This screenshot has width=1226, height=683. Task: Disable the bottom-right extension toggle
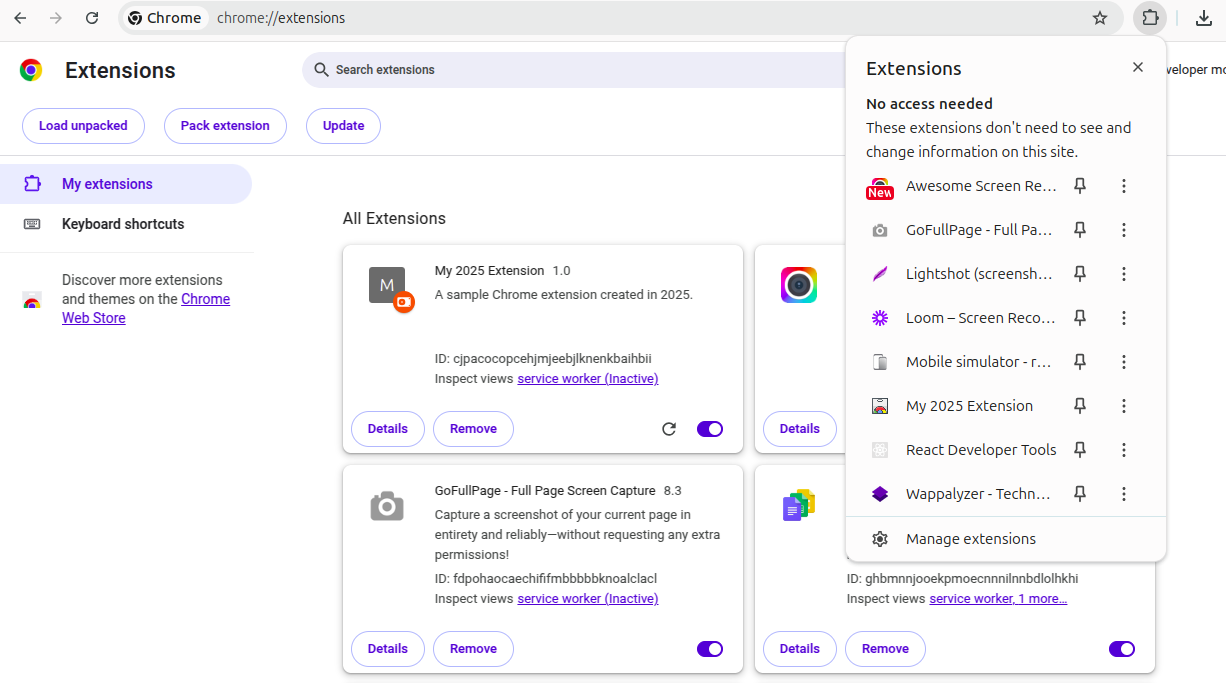(x=1122, y=649)
